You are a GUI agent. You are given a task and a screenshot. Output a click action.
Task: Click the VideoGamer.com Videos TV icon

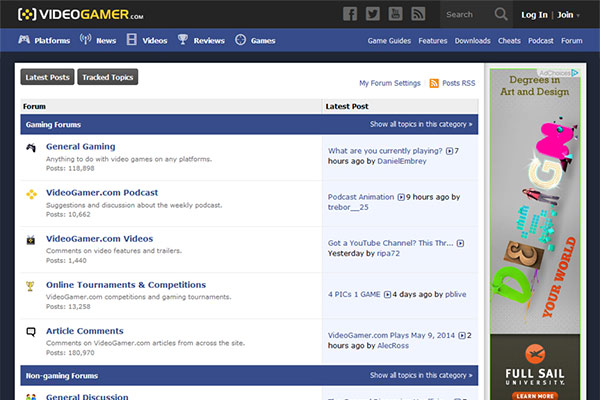point(31,240)
